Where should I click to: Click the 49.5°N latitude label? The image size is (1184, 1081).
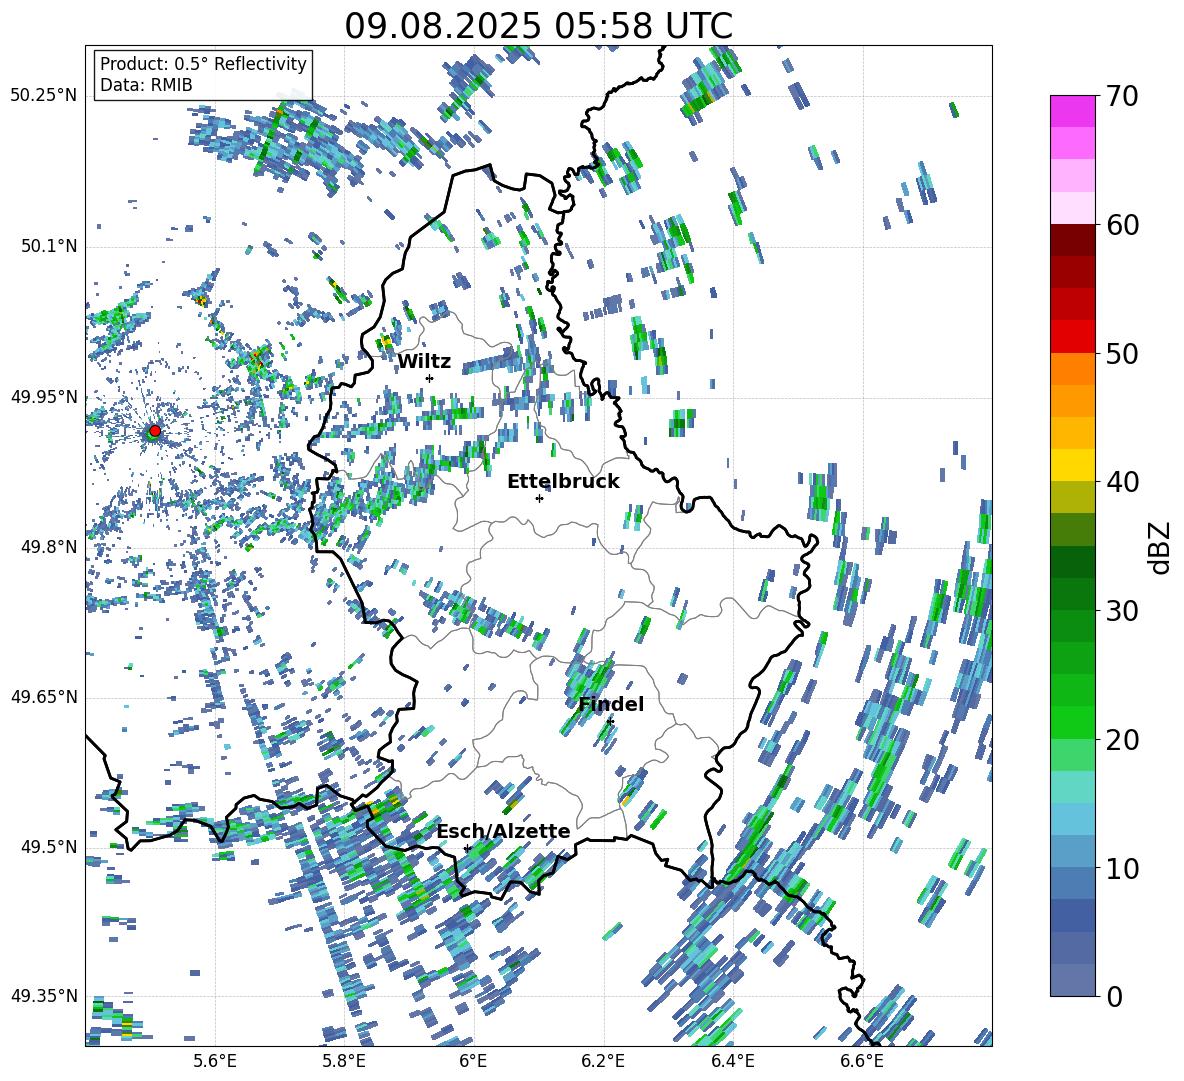48,846
